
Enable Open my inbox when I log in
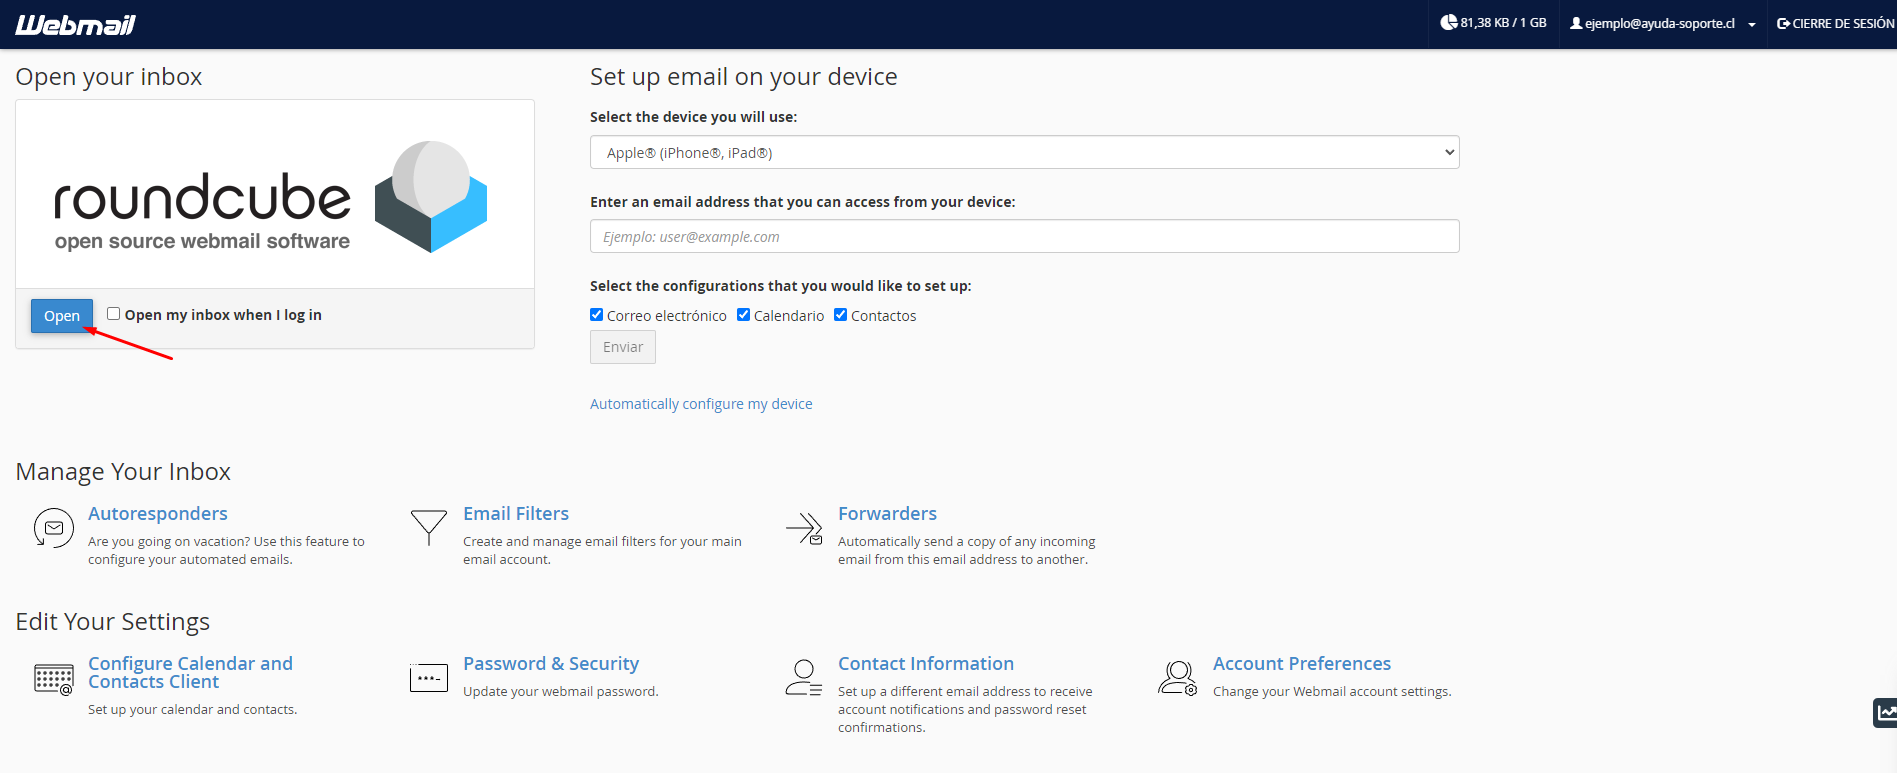click(114, 314)
